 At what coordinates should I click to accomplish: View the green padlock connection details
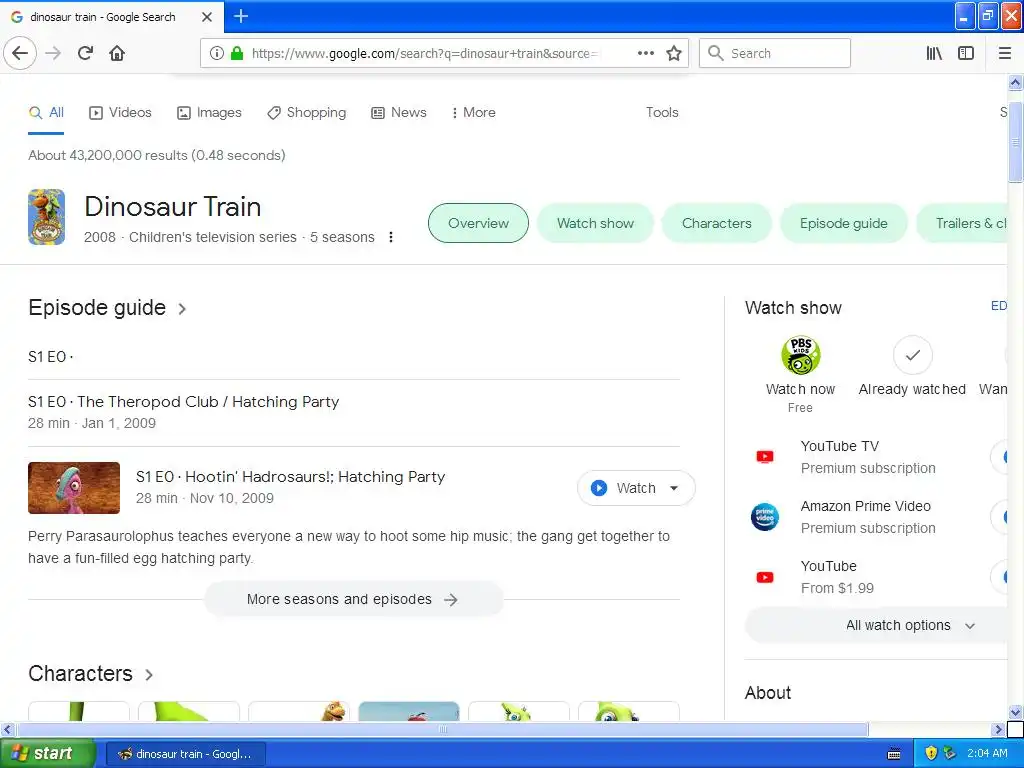[237, 53]
